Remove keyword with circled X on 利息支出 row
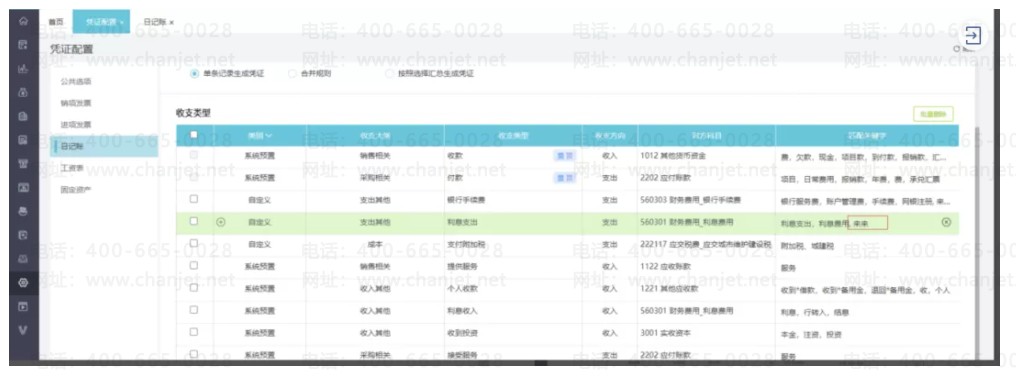Image resolution: width=1016 pixels, height=379 pixels. (946, 222)
